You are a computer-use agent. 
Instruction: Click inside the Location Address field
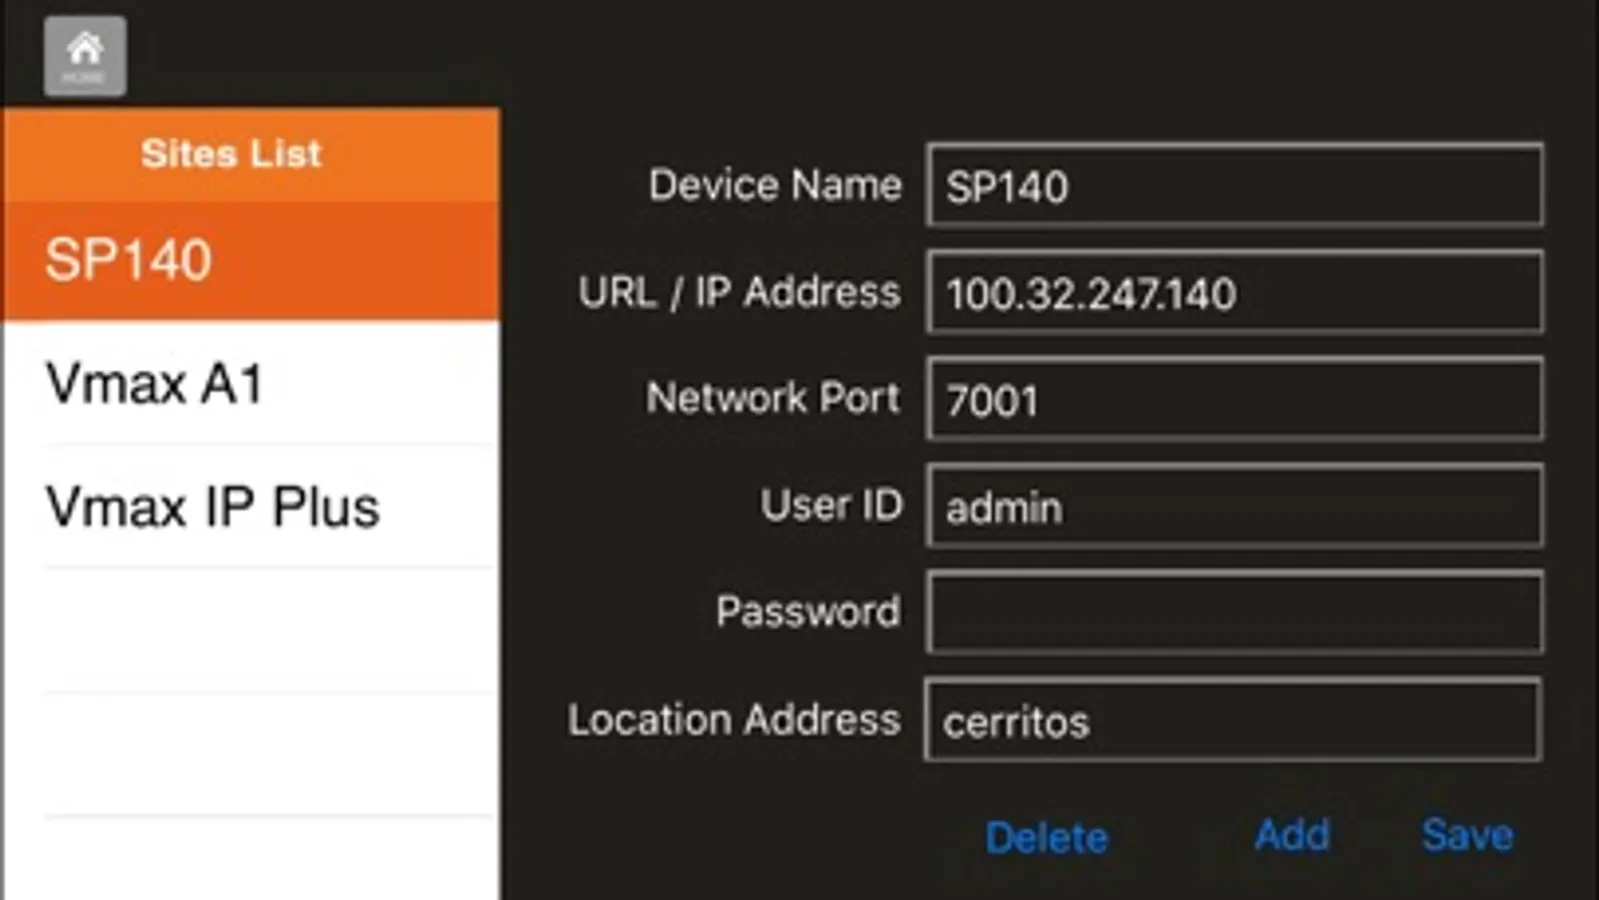point(1234,721)
